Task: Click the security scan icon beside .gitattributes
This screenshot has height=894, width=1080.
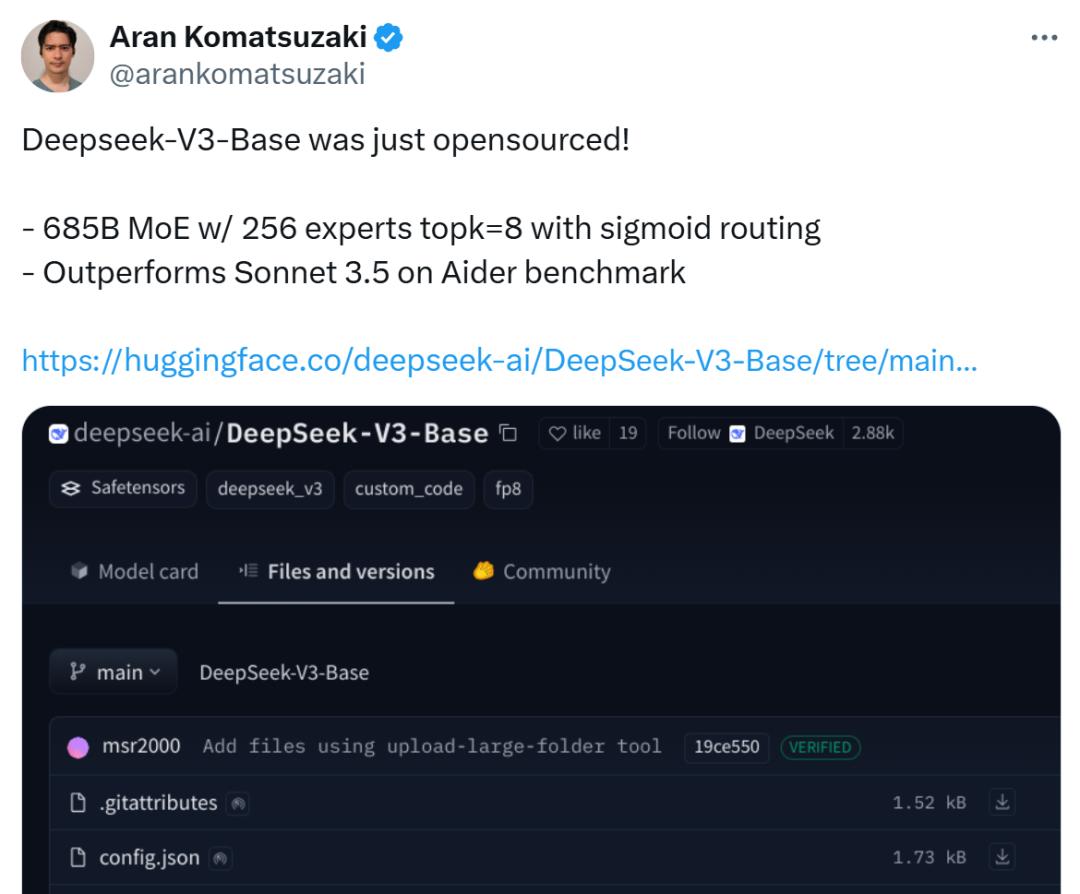Action: coord(238,803)
